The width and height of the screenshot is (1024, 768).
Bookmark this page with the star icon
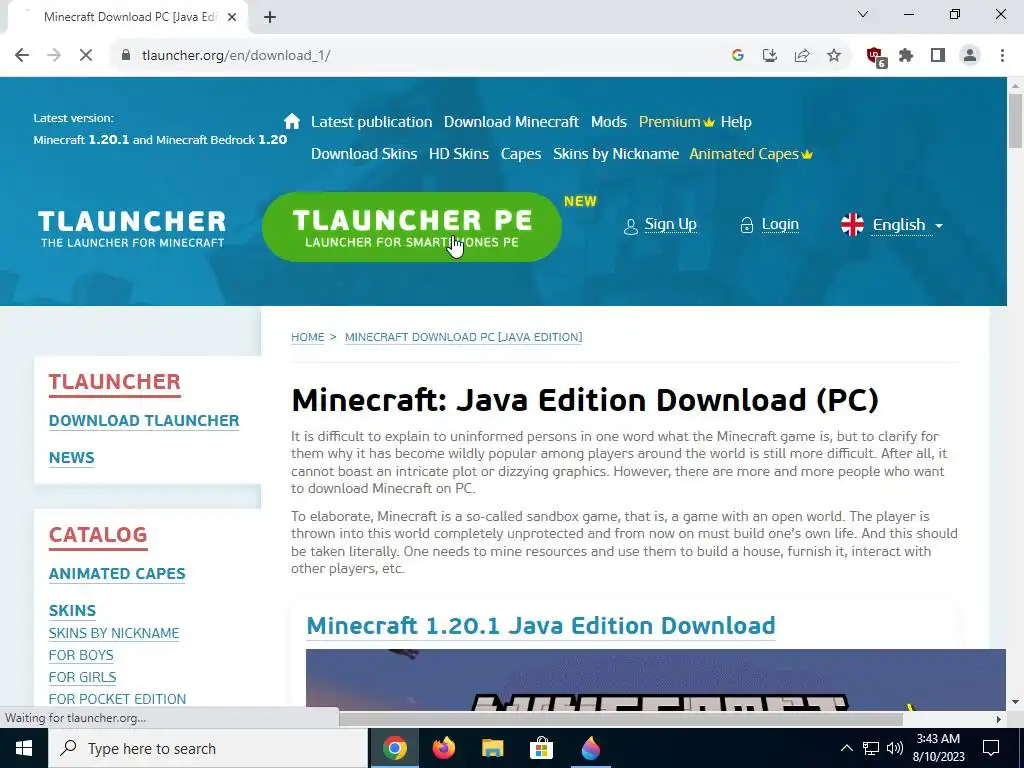(x=834, y=56)
